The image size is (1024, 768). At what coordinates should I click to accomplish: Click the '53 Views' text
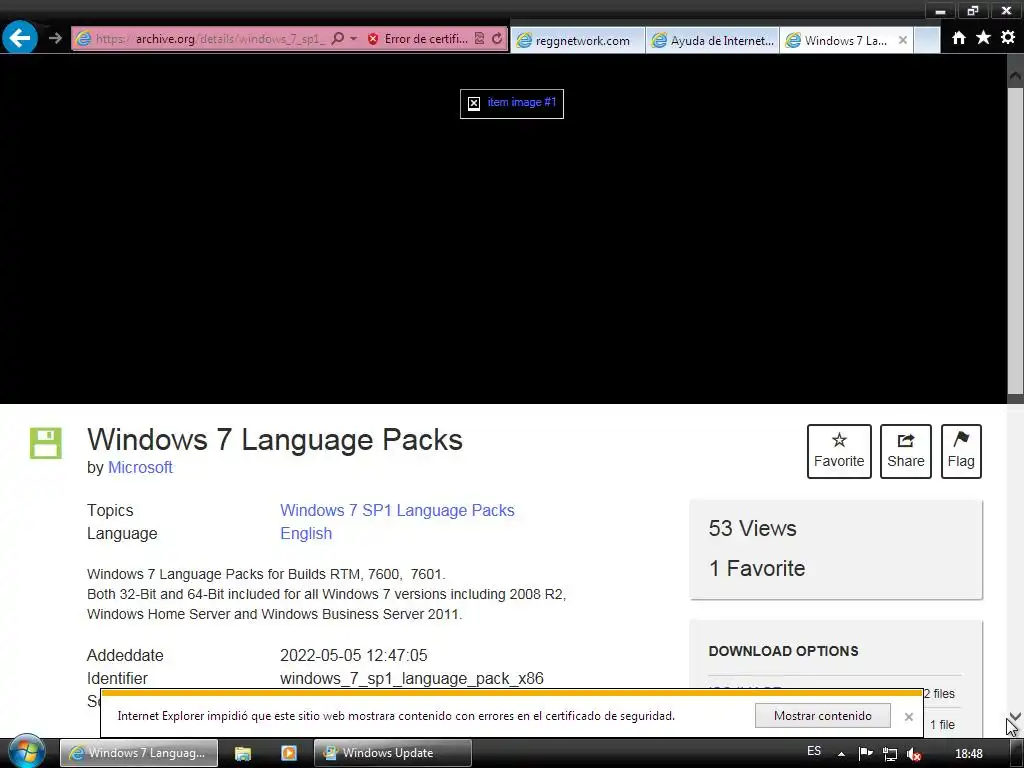coord(752,528)
